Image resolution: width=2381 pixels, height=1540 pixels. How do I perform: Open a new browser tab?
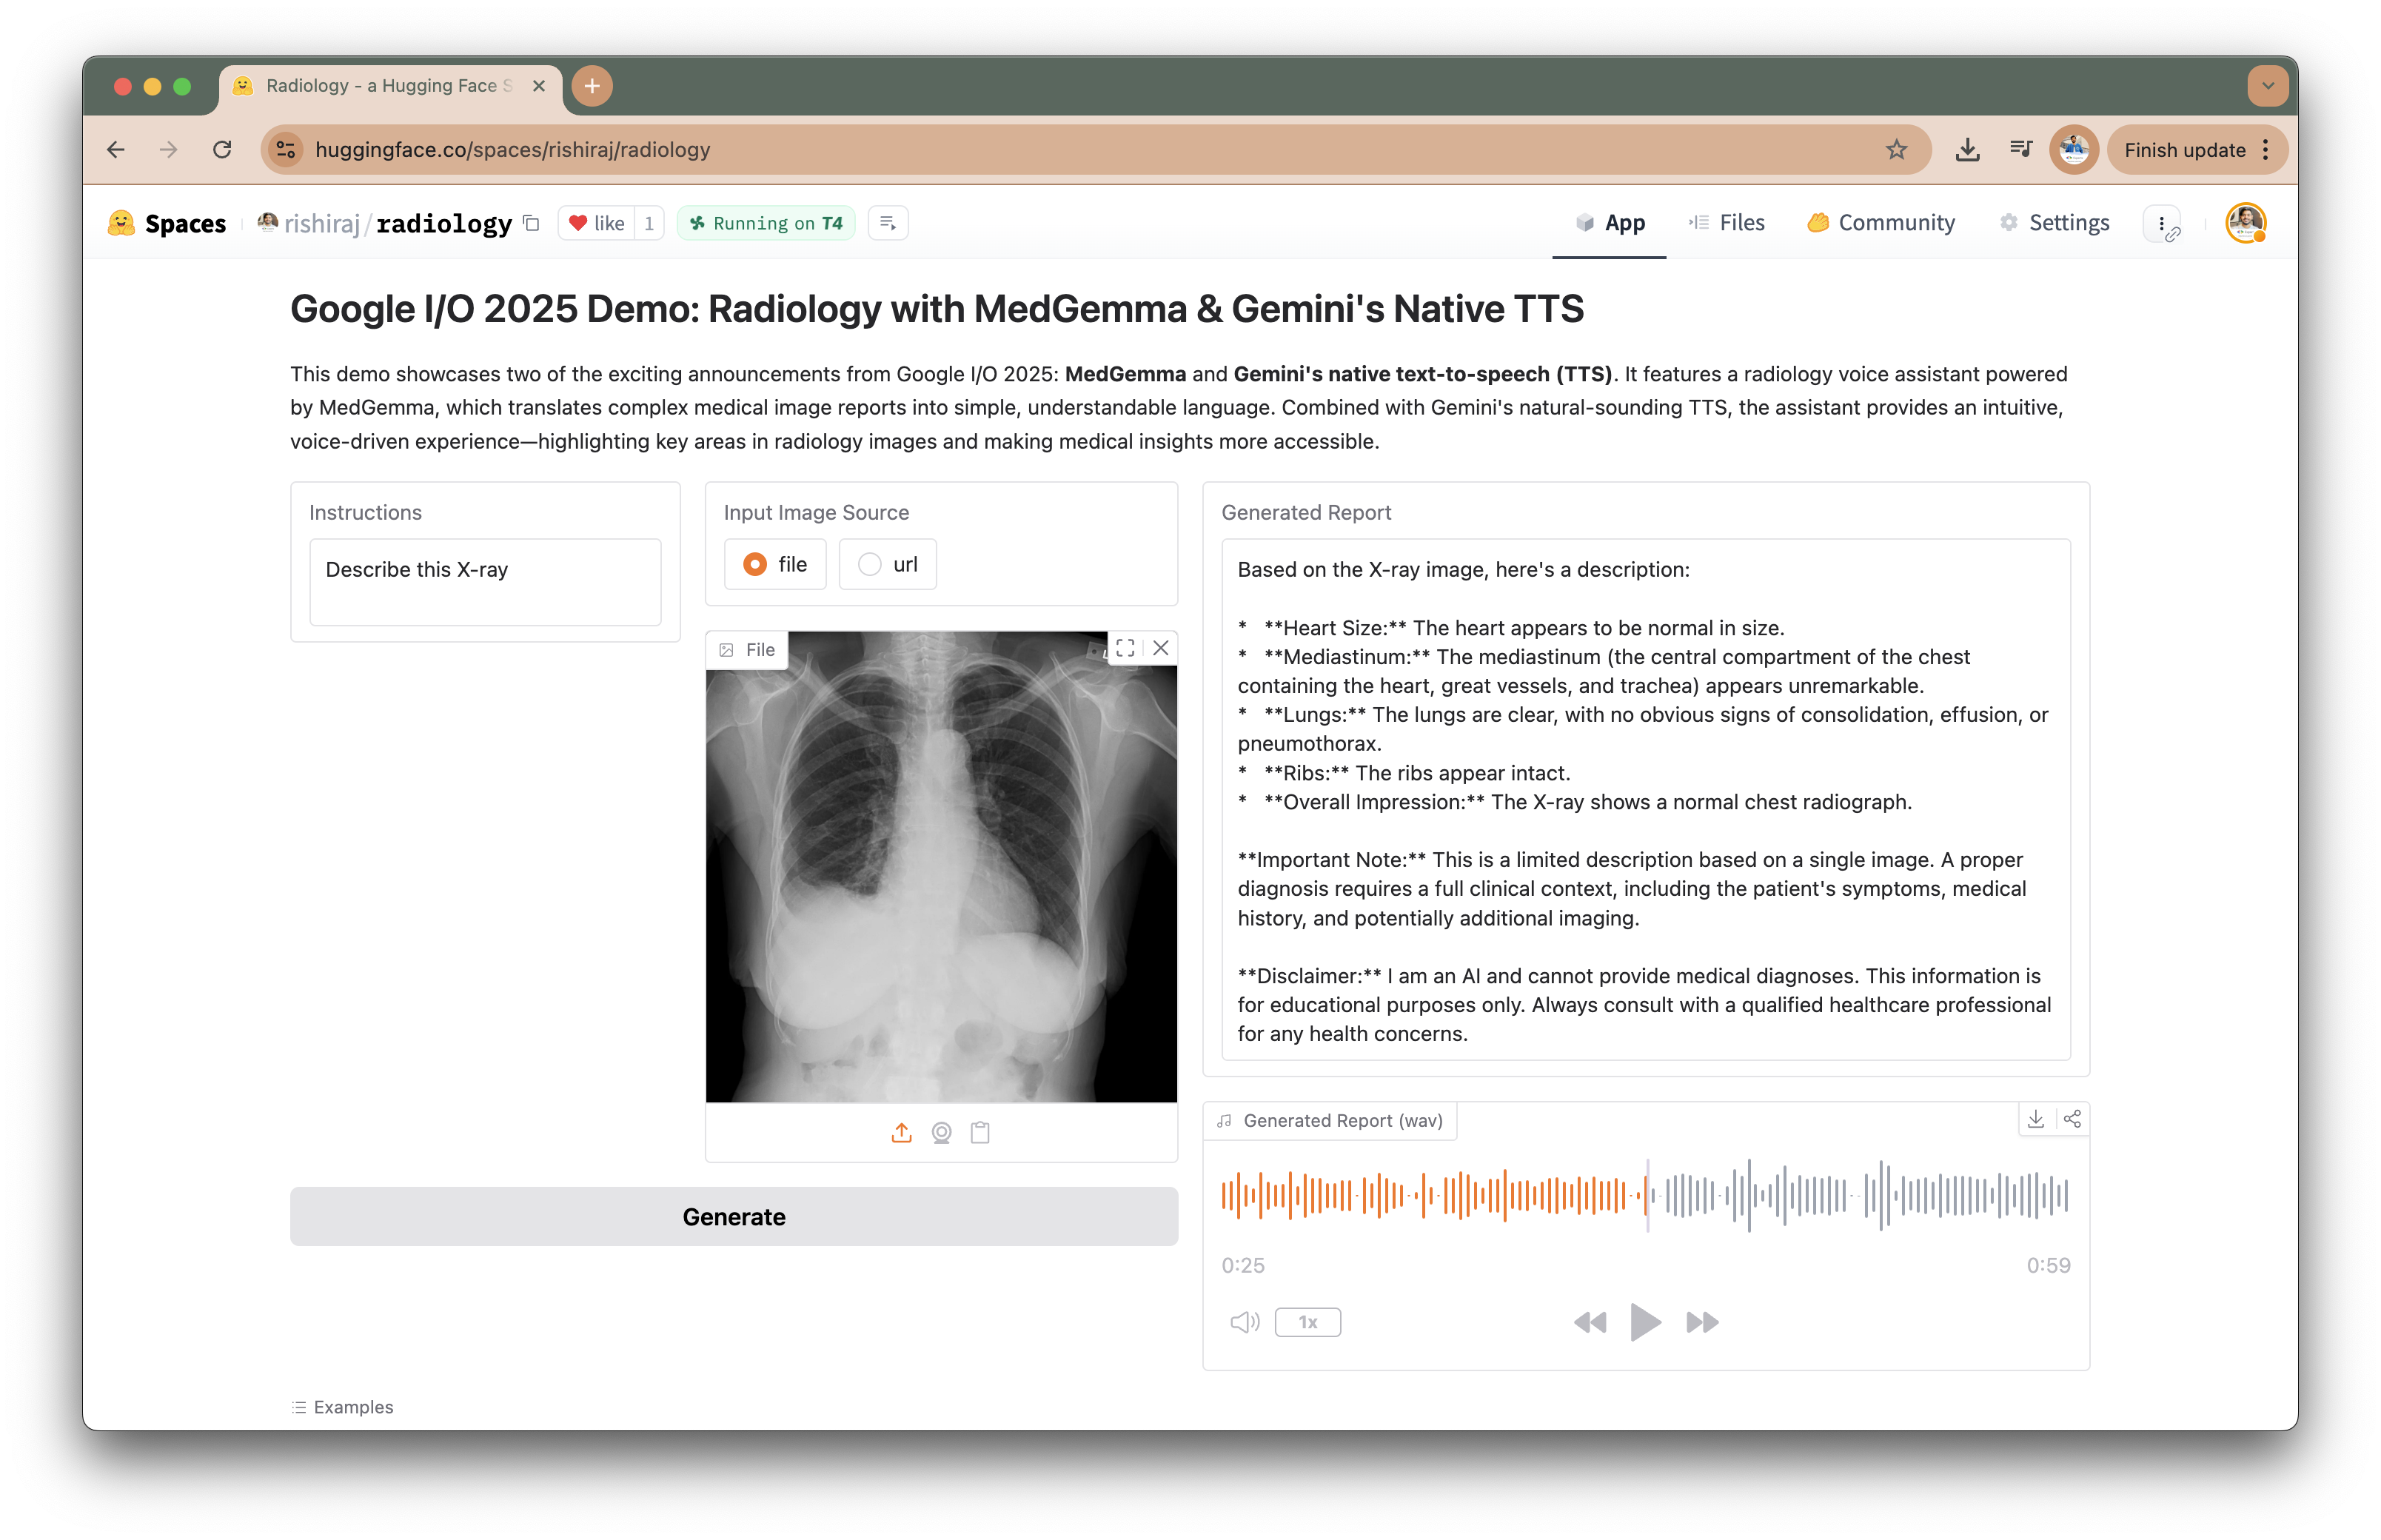pos(592,86)
